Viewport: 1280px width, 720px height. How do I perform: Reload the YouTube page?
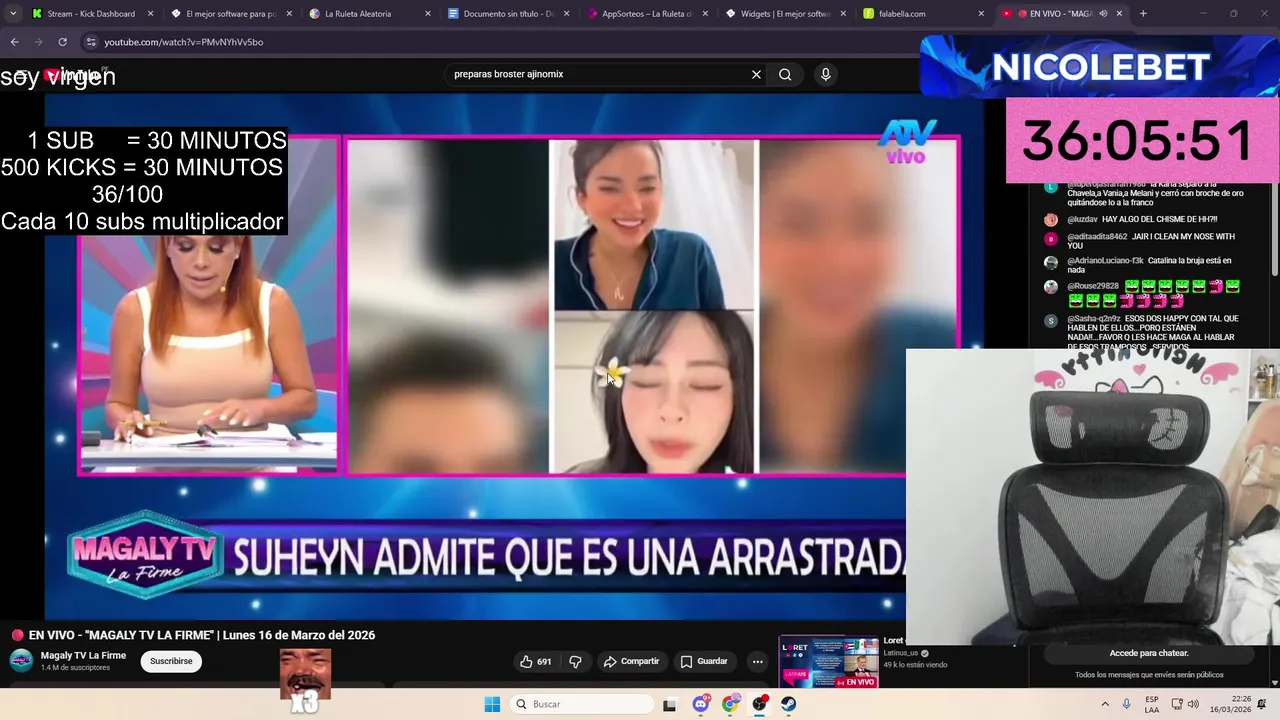(62, 42)
